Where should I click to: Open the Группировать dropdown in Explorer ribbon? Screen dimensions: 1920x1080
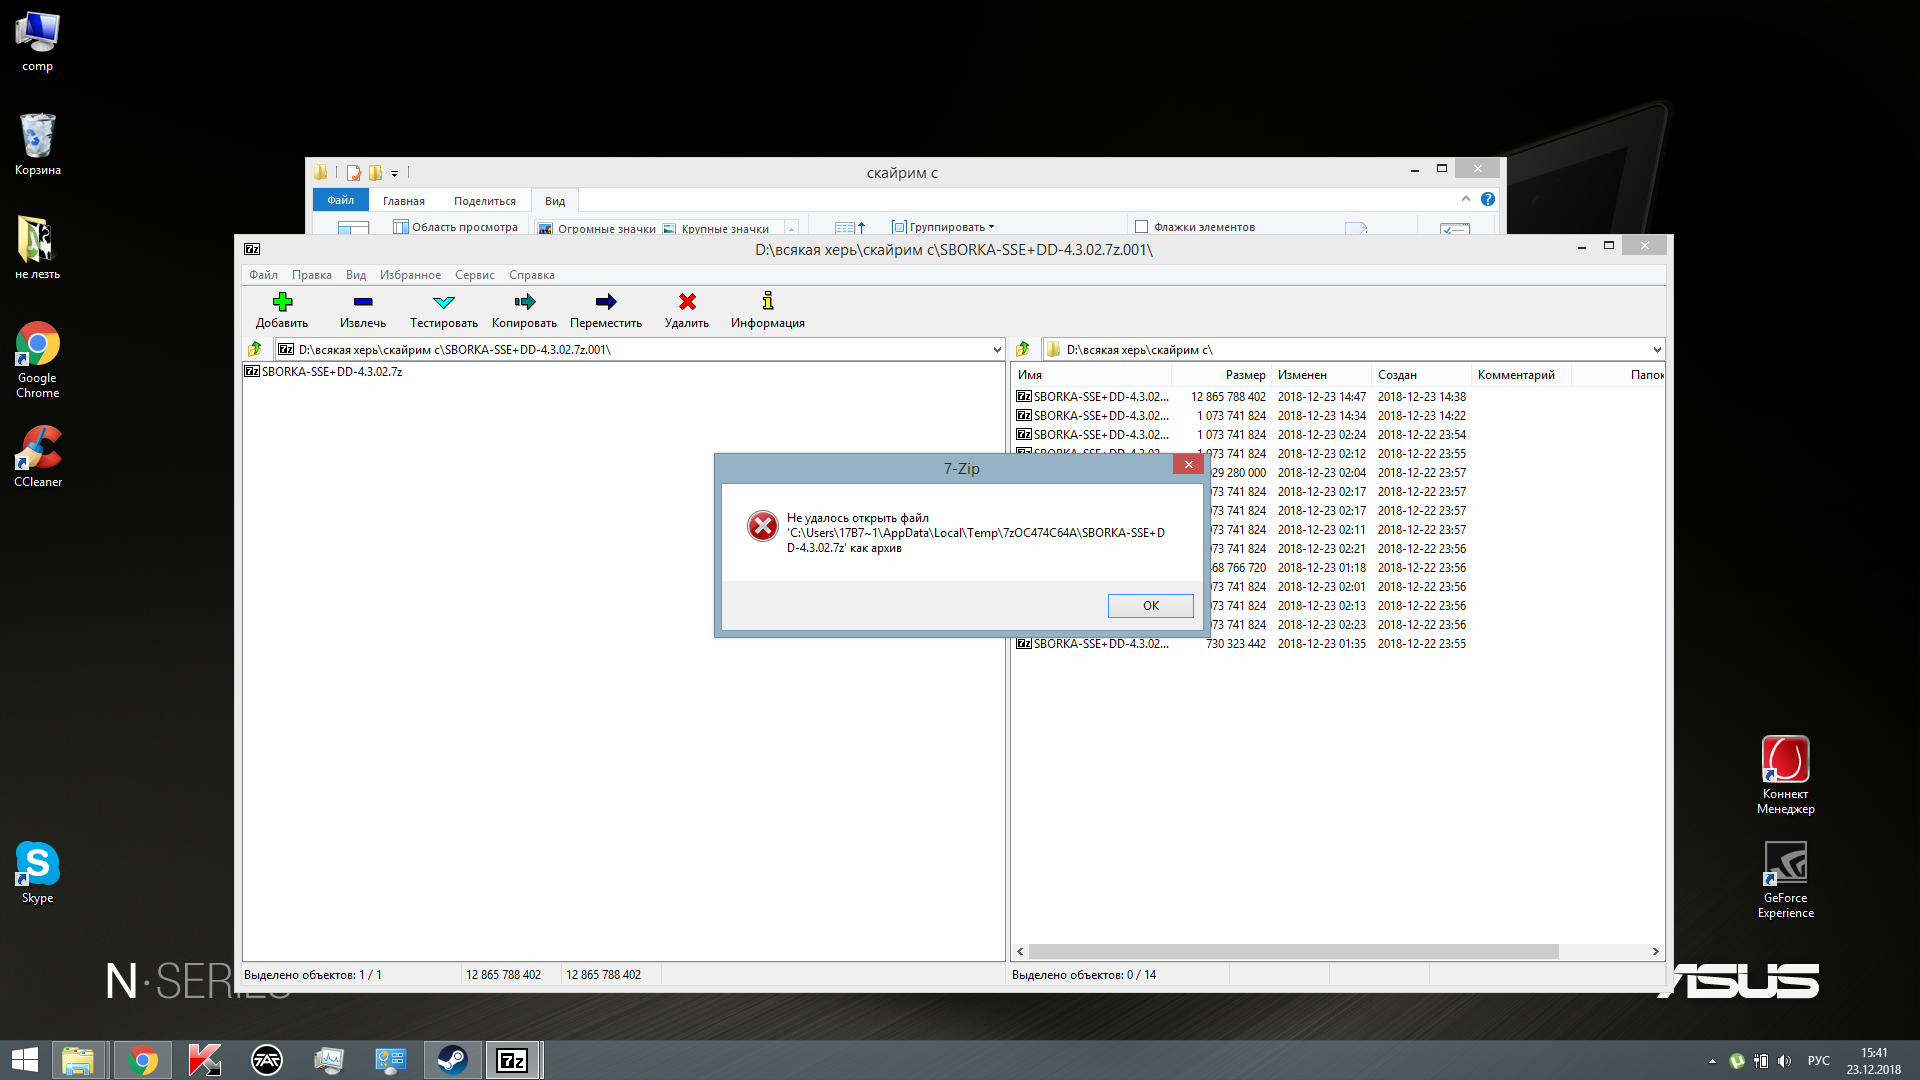pyautogui.click(x=945, y=227)
